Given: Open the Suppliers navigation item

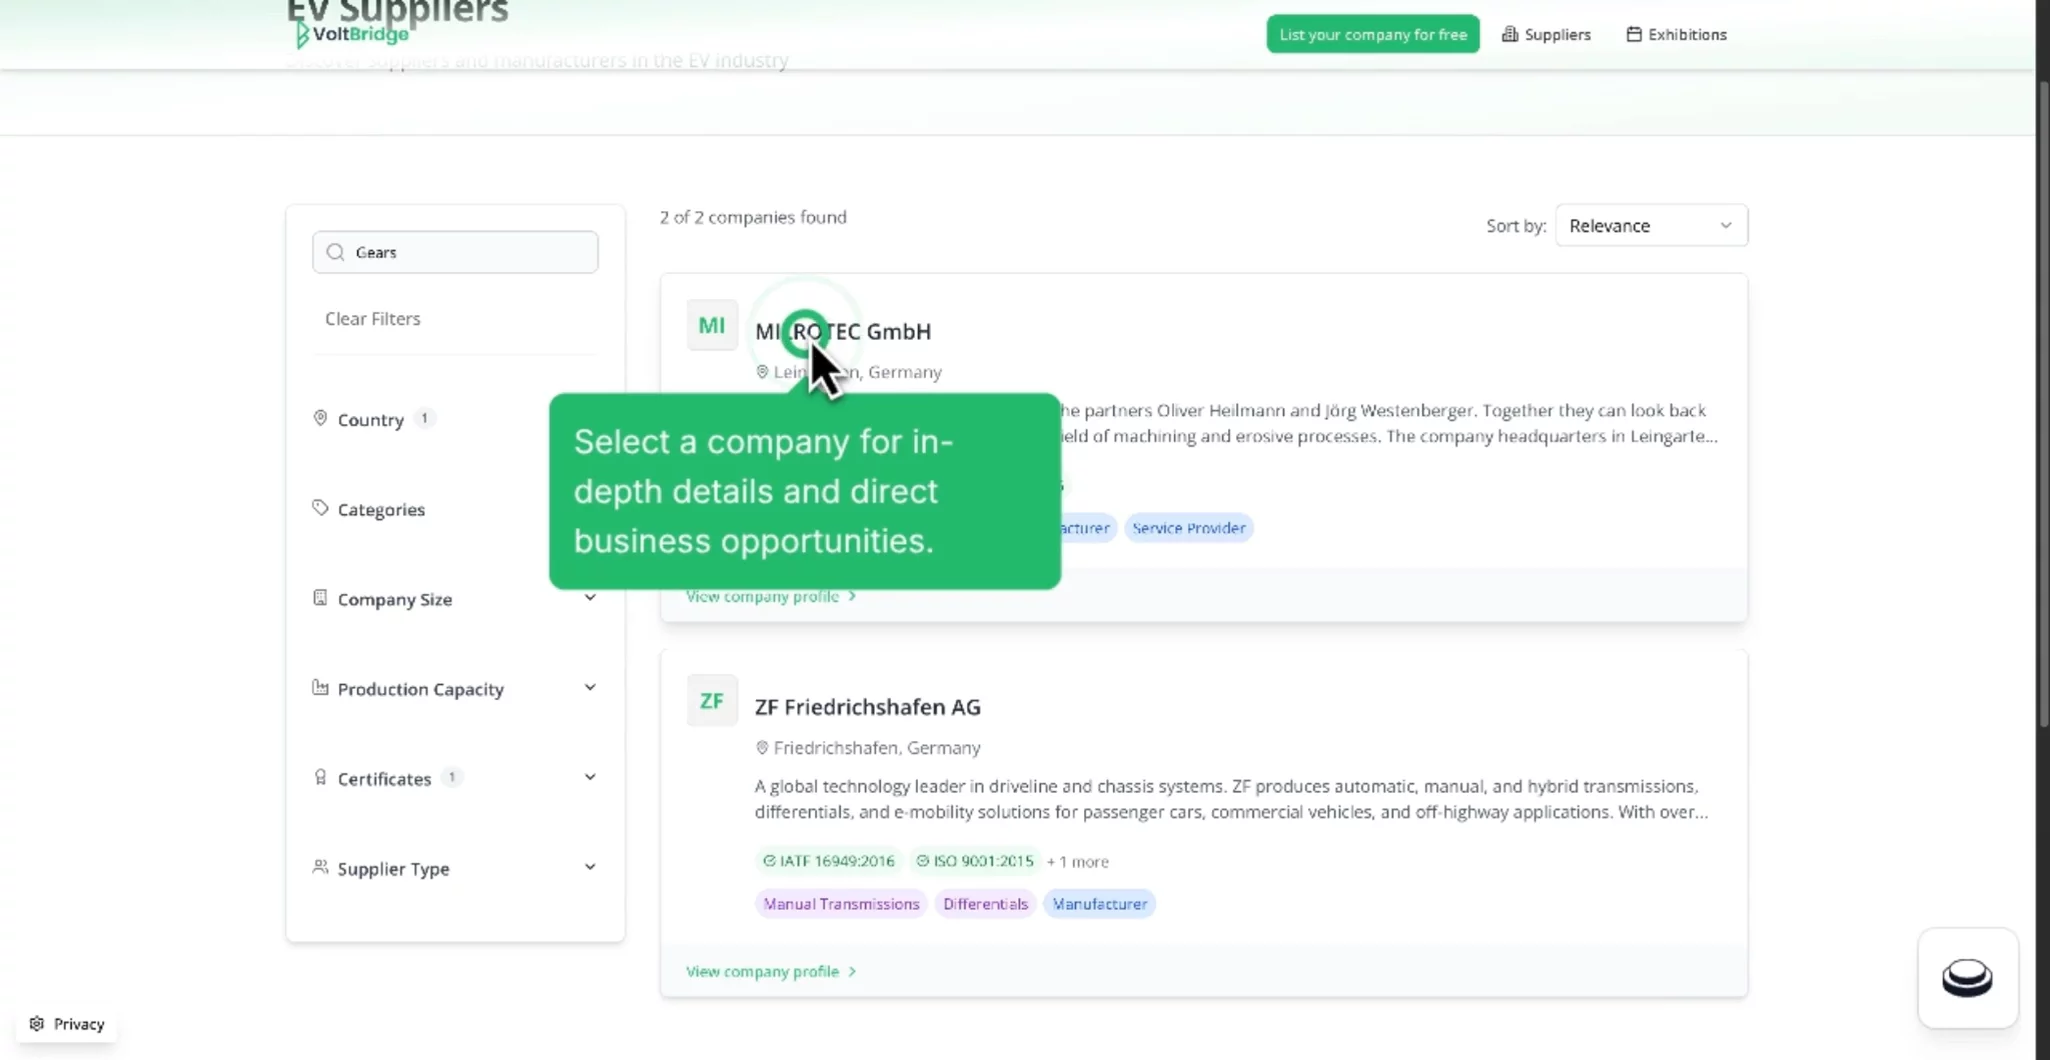Looking at the screenshot, I should click(1546, 35).
